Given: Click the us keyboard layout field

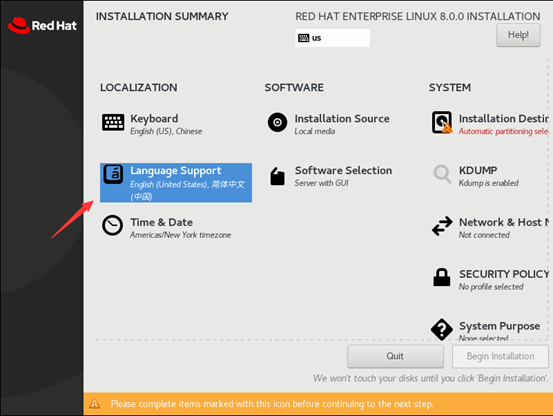Looking at the screenshot, I should click(333, 38).
